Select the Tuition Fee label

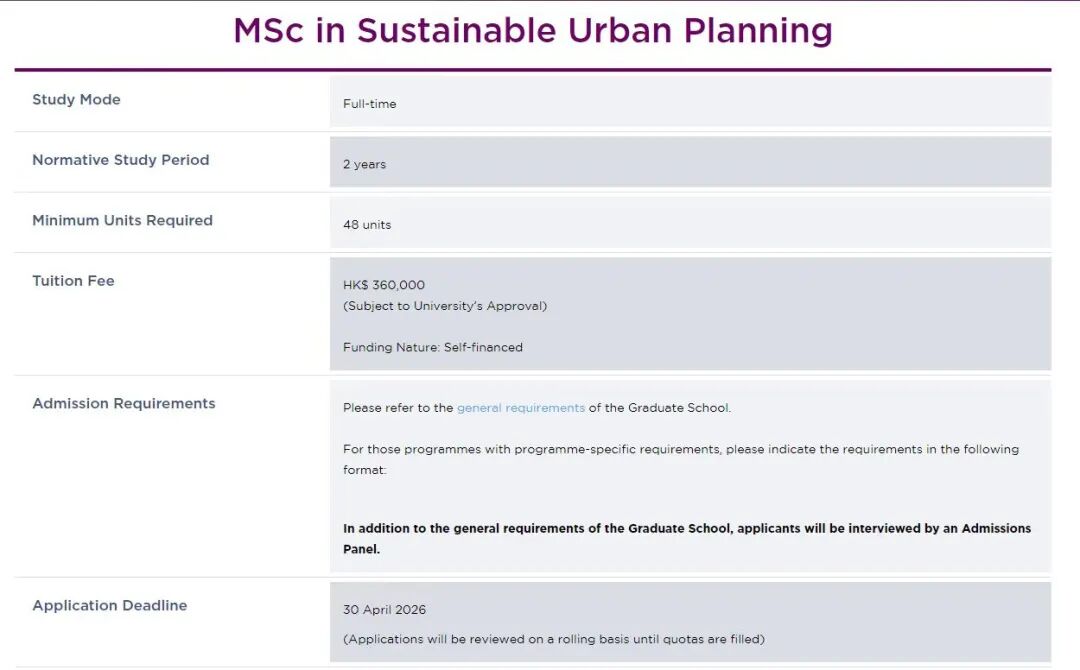tap(73, 281)
